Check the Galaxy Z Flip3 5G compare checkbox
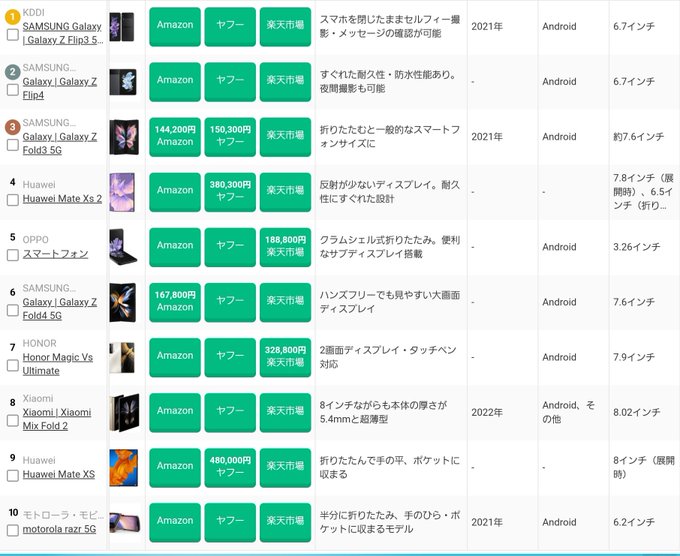This screenshot has width=680, height=556. pos(13,34)
